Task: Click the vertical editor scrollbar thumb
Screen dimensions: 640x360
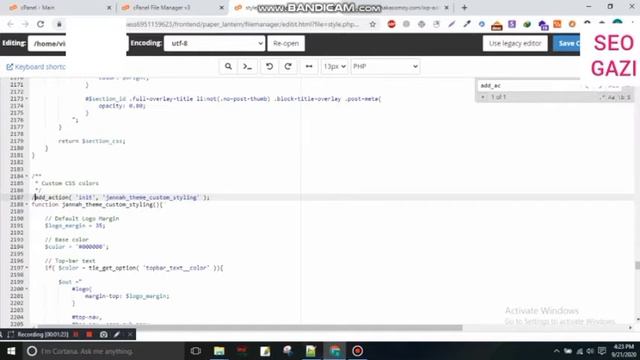Action: click(637, 265)
